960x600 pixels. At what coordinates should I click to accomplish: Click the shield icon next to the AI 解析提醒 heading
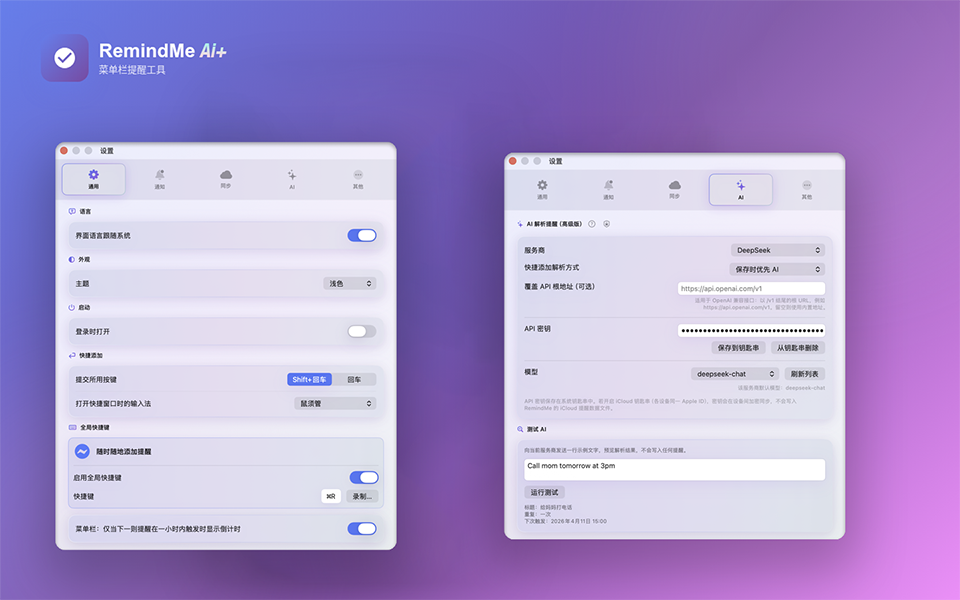tap(607, 224)
